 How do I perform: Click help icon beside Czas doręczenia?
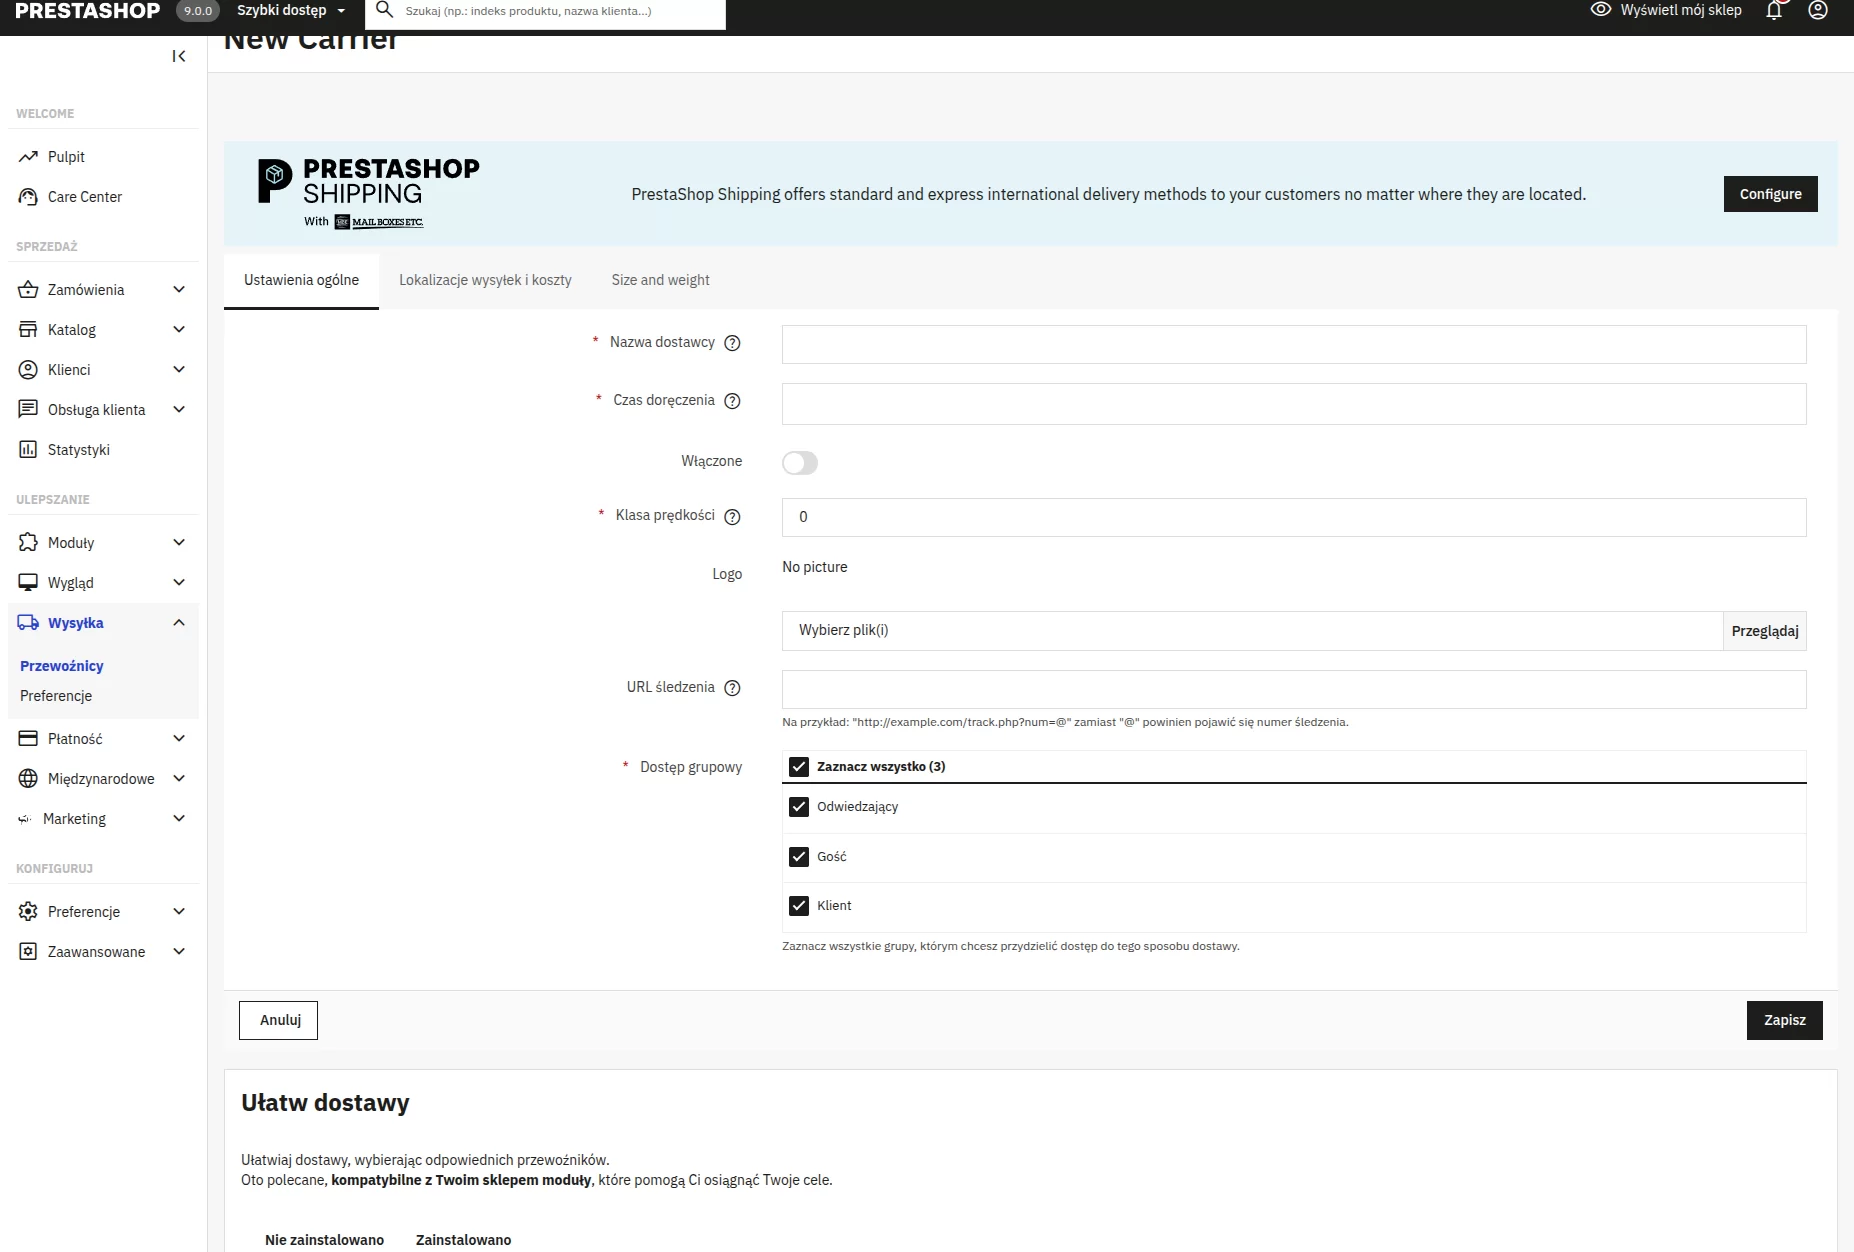click(x=732, y=401)
